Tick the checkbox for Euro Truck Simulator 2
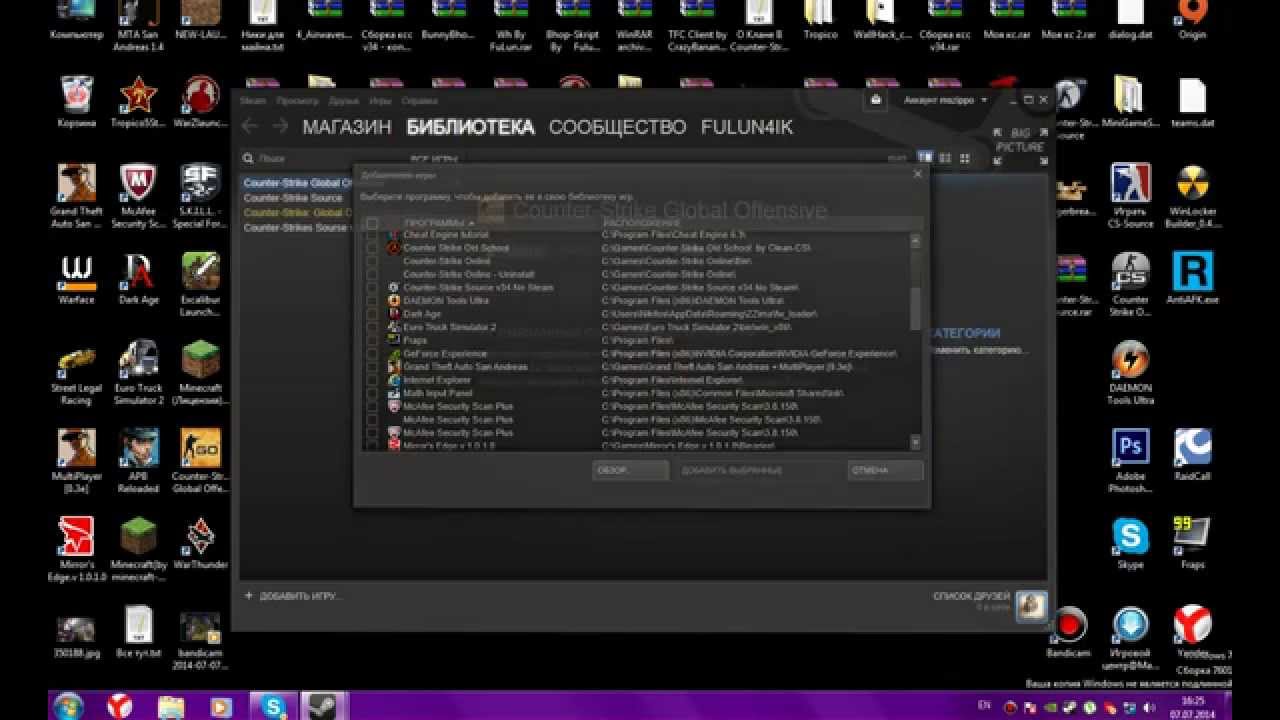Screen dimensions: 1280x720 pos(372,327)
